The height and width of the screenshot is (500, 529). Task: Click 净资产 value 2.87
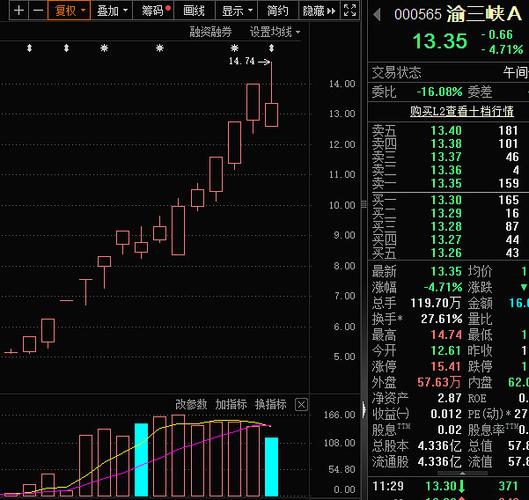coord(449,398)
